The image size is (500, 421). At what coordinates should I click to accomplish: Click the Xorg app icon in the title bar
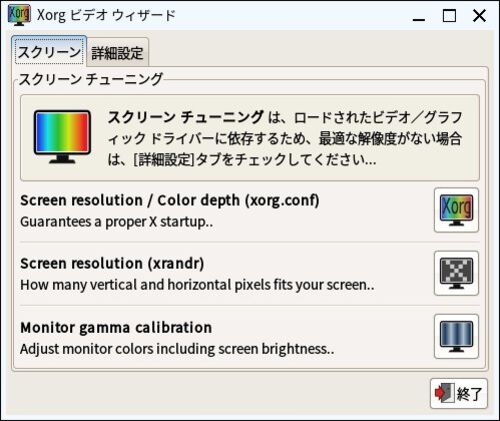click(19, 15)
